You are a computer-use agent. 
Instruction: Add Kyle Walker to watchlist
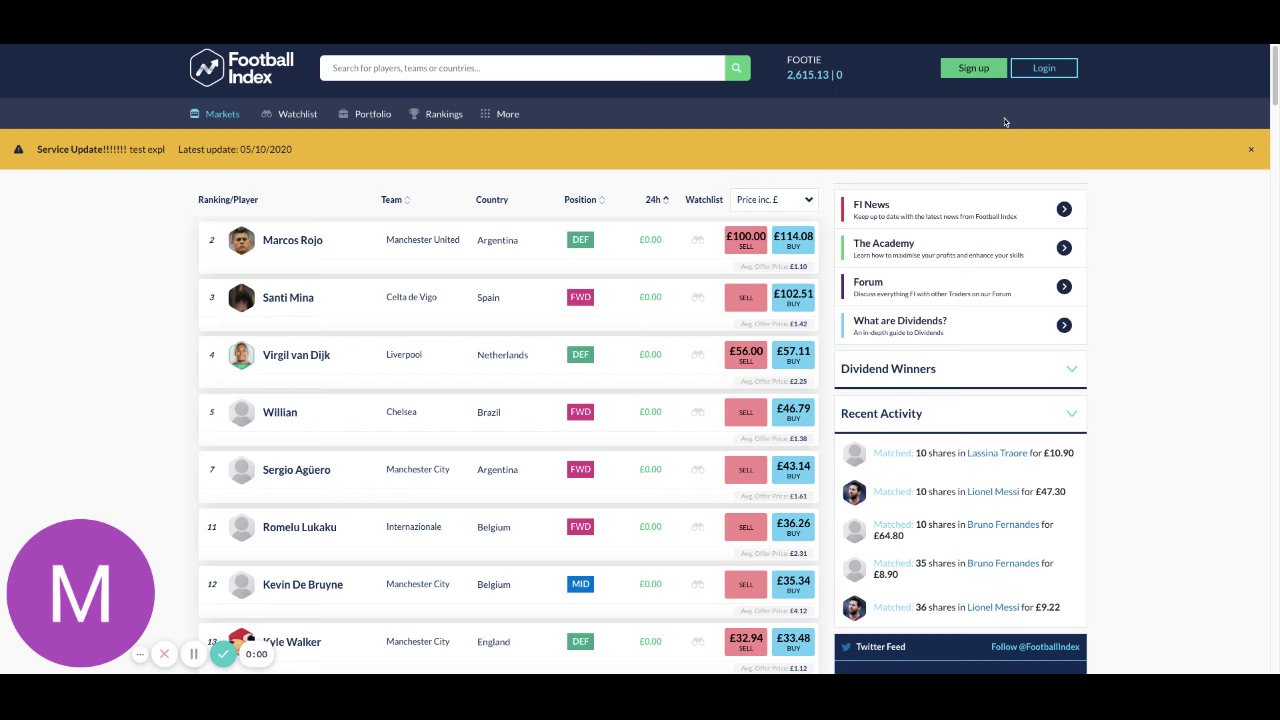pyautogui.click(x=698, y=642)
